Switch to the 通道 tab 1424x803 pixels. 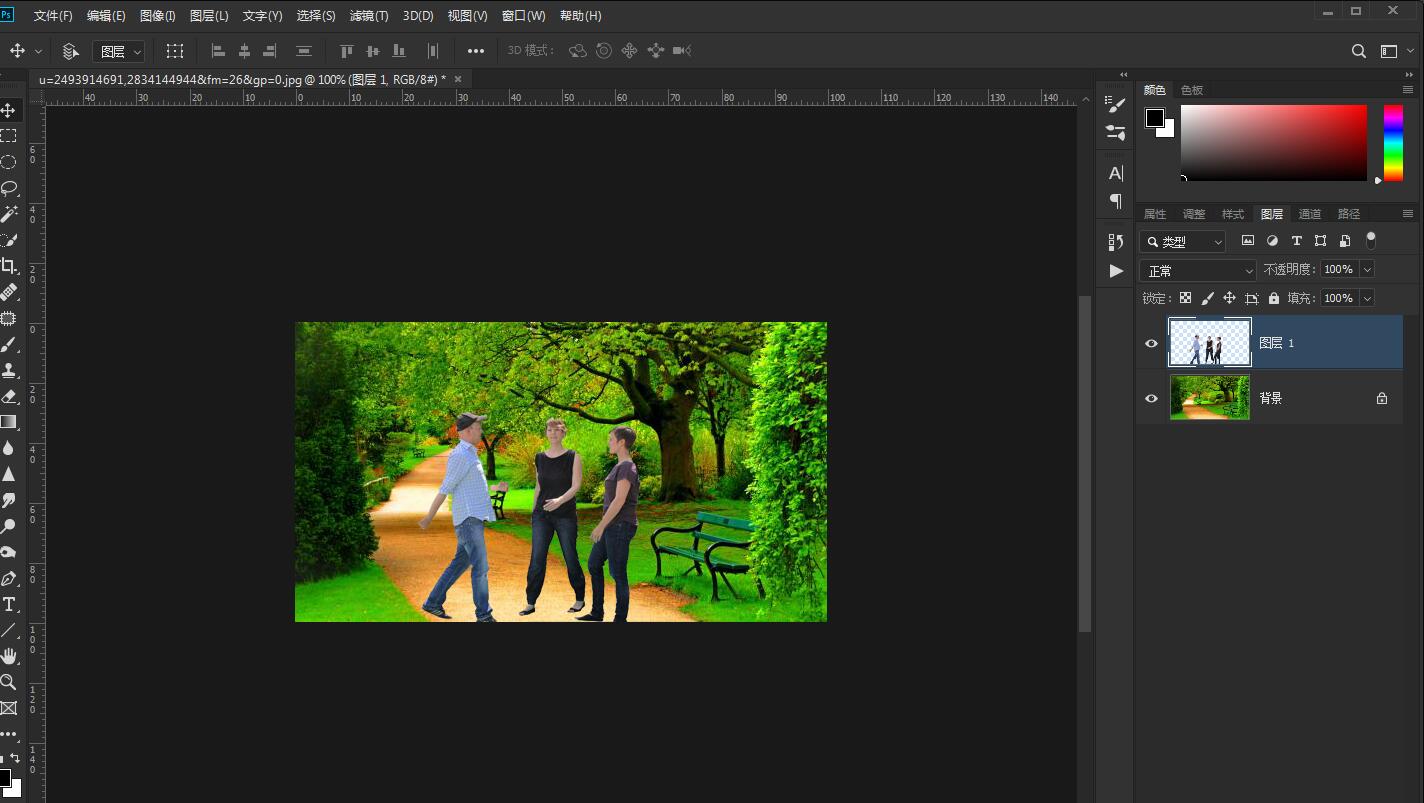pyautogui.click(x=1310, y=214)
